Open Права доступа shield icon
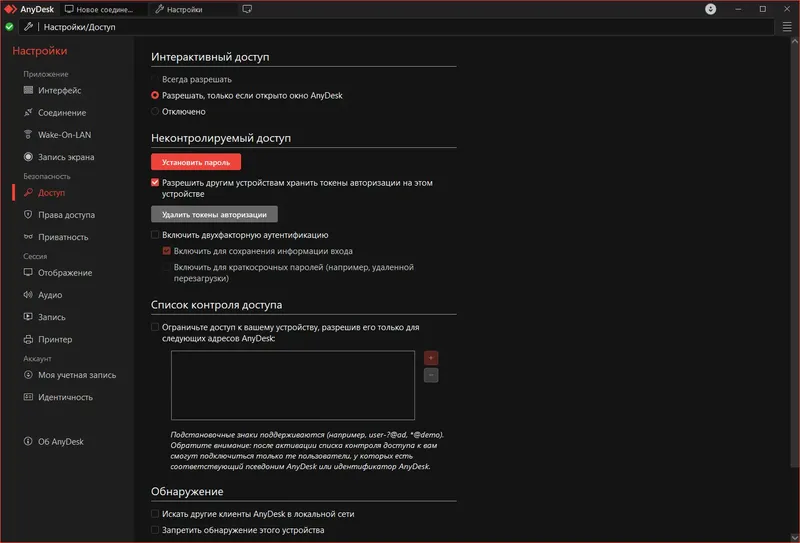The image size is (800, 543). click(x=28, y=214)
